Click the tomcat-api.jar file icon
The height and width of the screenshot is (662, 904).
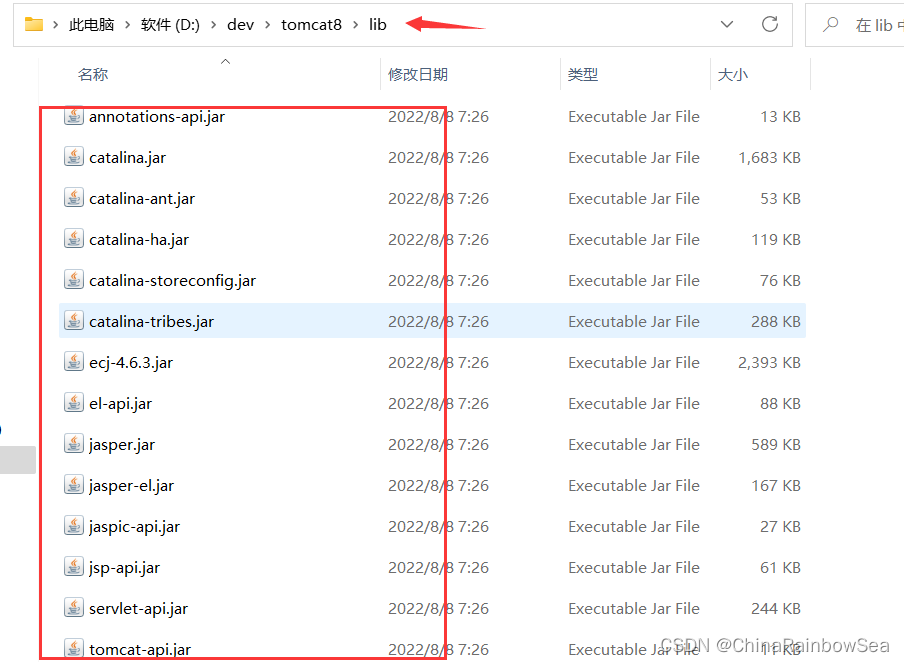click(73, 648)
